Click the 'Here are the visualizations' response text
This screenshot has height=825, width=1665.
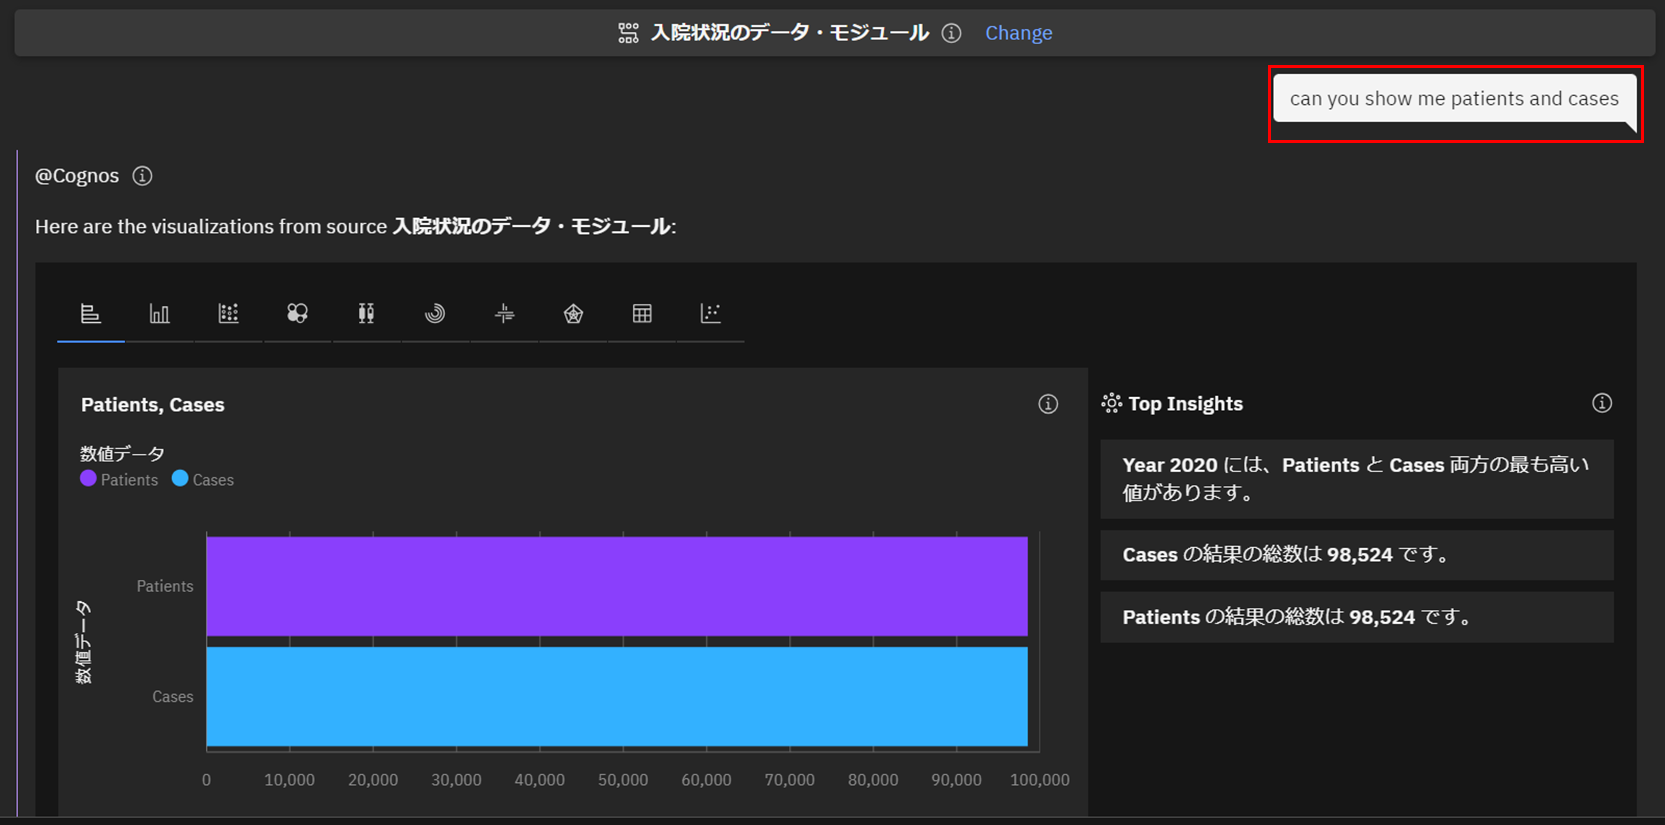pyautogui.click(x=356, y=227)
